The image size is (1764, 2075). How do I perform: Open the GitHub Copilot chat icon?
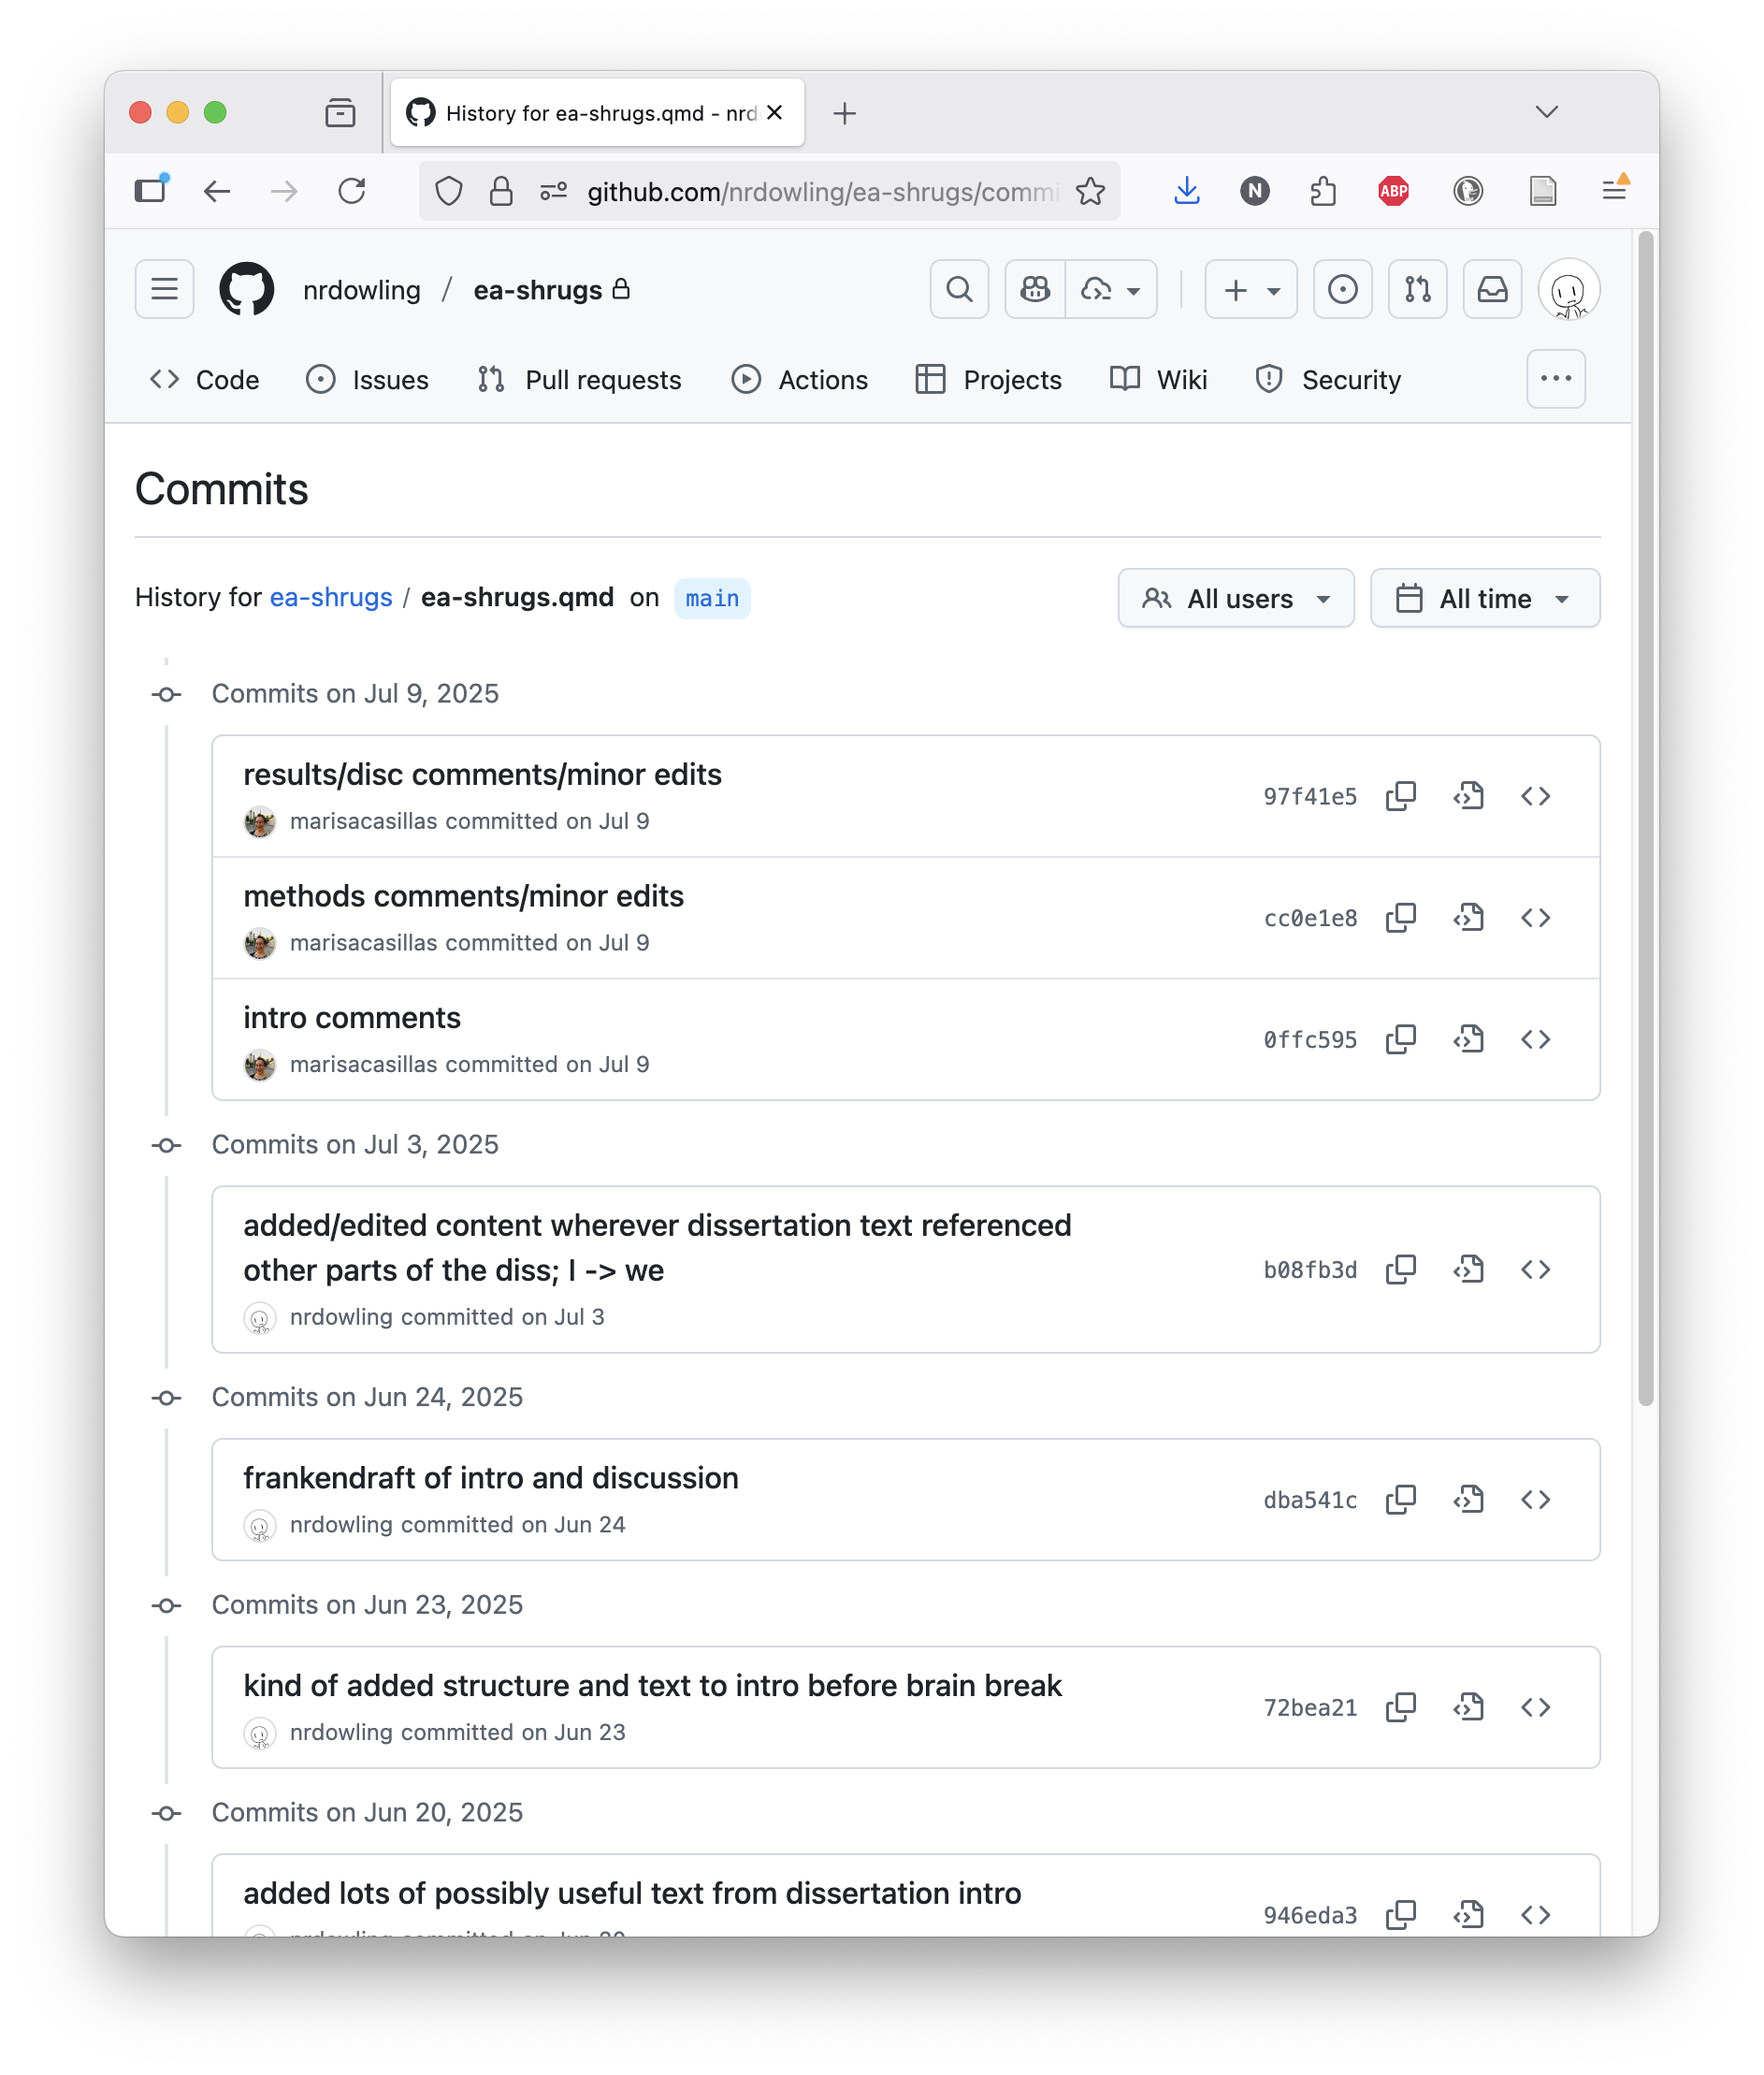1035,290
